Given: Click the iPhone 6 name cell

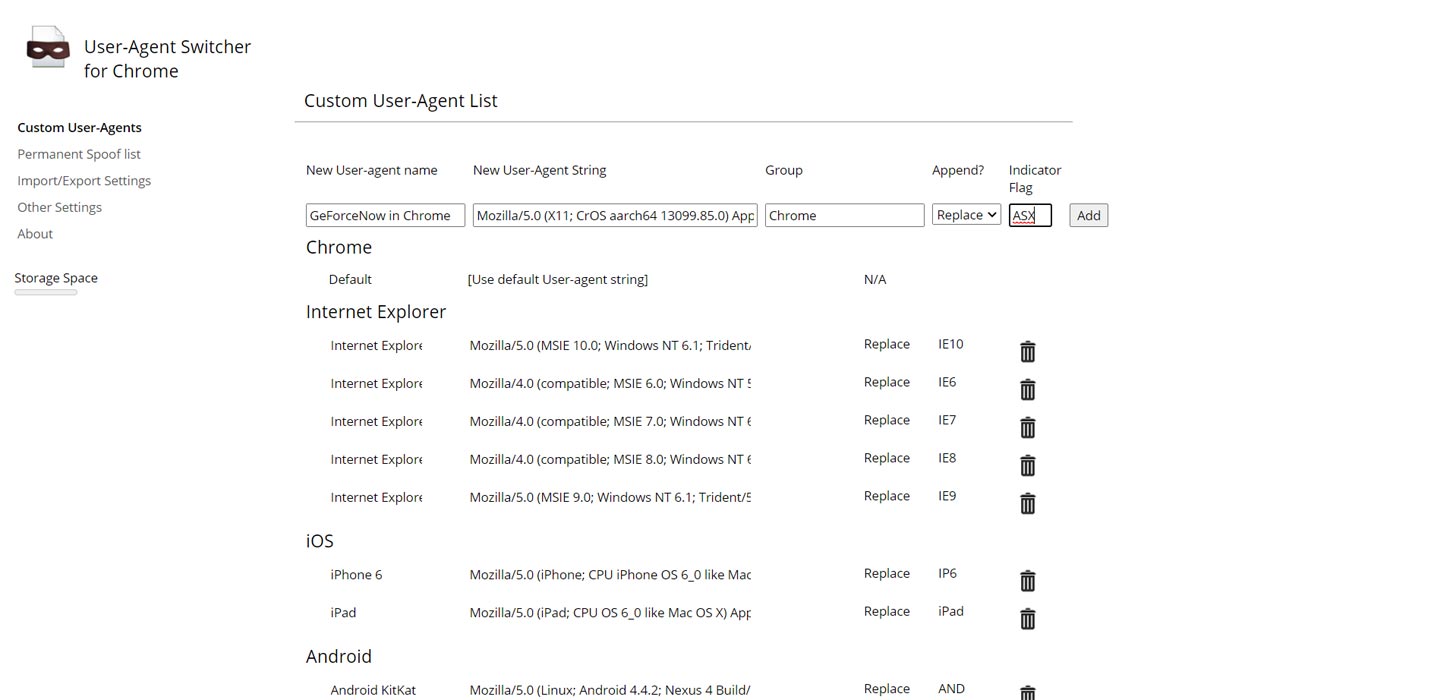Looking at the screenshot, I should [x=356, y=575].
